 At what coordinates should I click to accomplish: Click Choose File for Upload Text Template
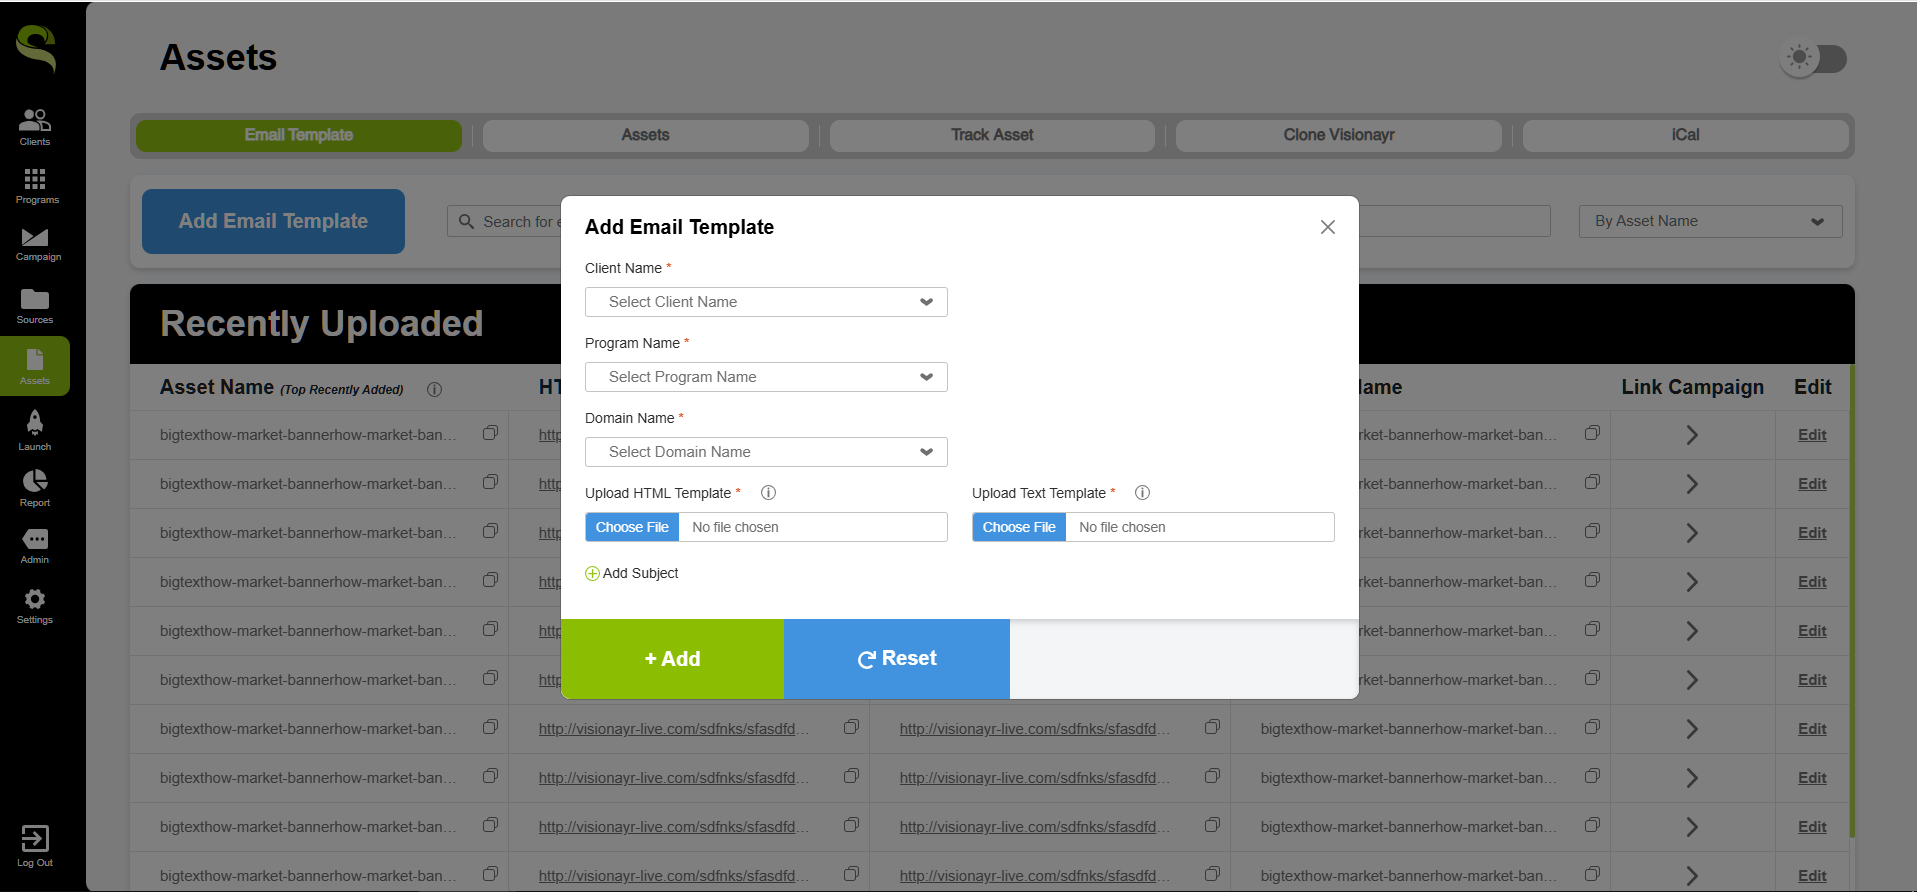click(x=1019, y=527)
